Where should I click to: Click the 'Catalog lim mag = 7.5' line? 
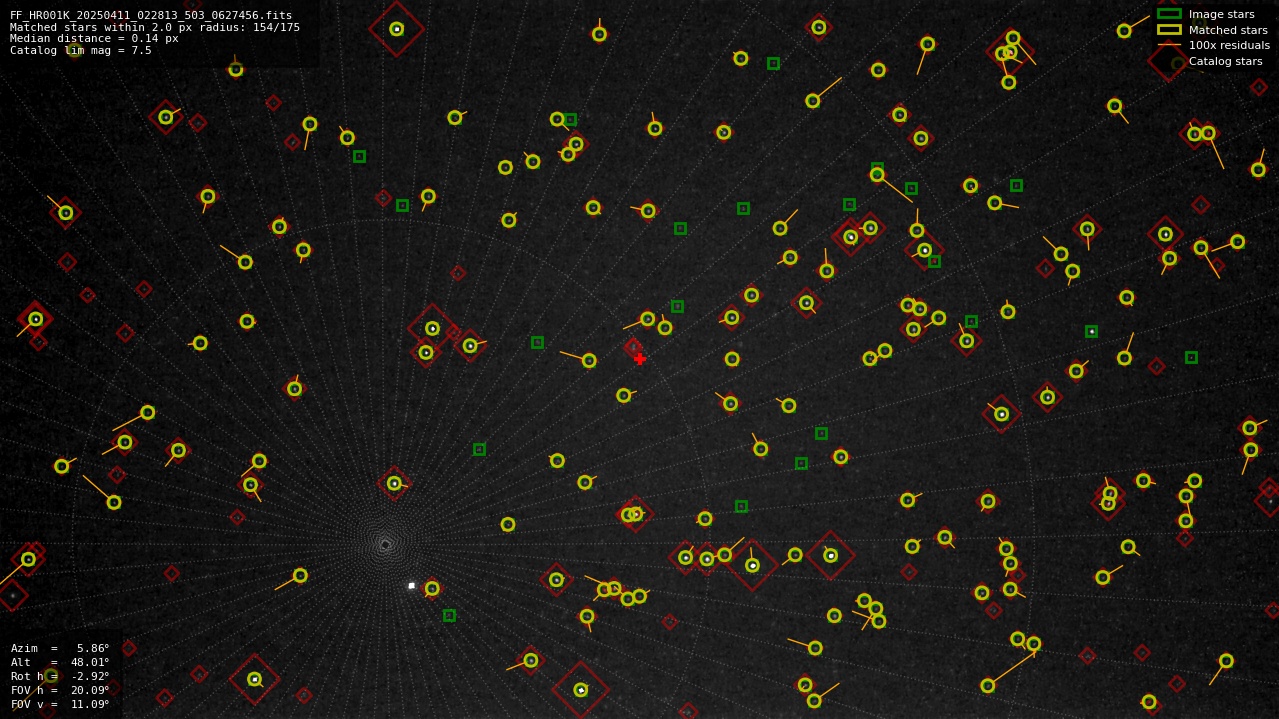tap(81, 50)
